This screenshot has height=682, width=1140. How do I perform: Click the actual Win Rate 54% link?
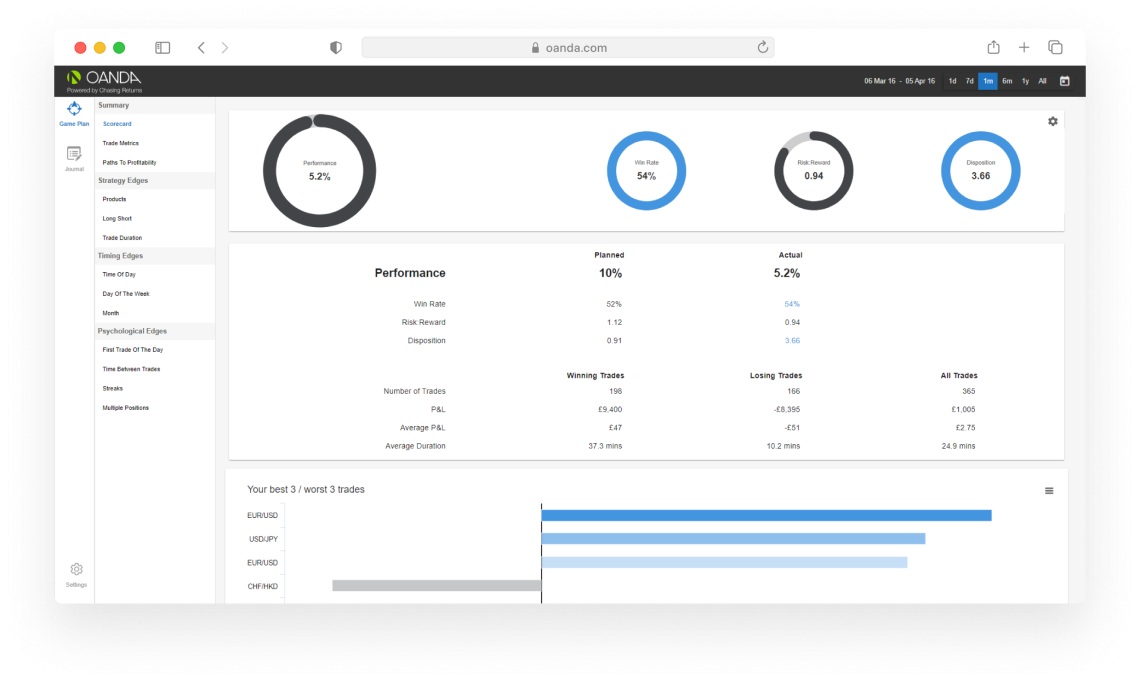tap(791, 304)
